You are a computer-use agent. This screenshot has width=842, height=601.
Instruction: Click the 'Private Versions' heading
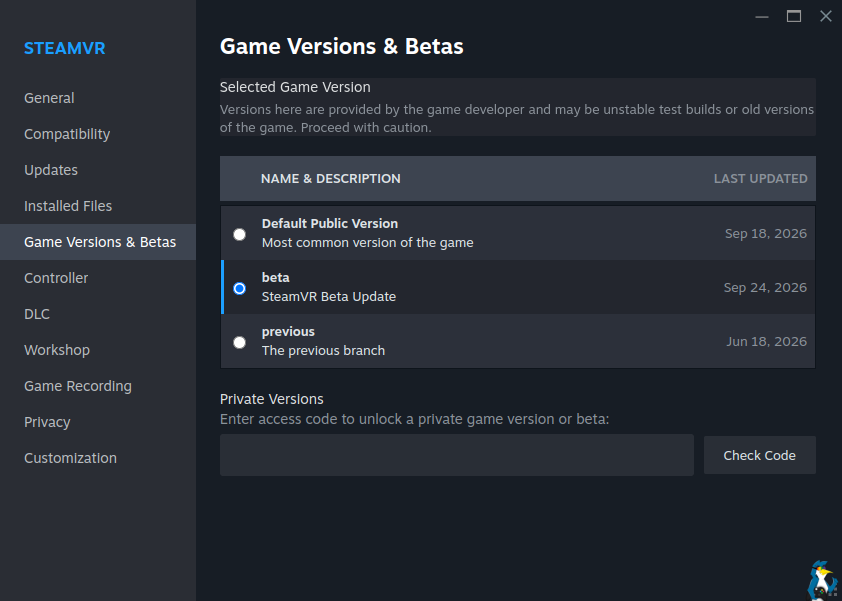point(272,399)
